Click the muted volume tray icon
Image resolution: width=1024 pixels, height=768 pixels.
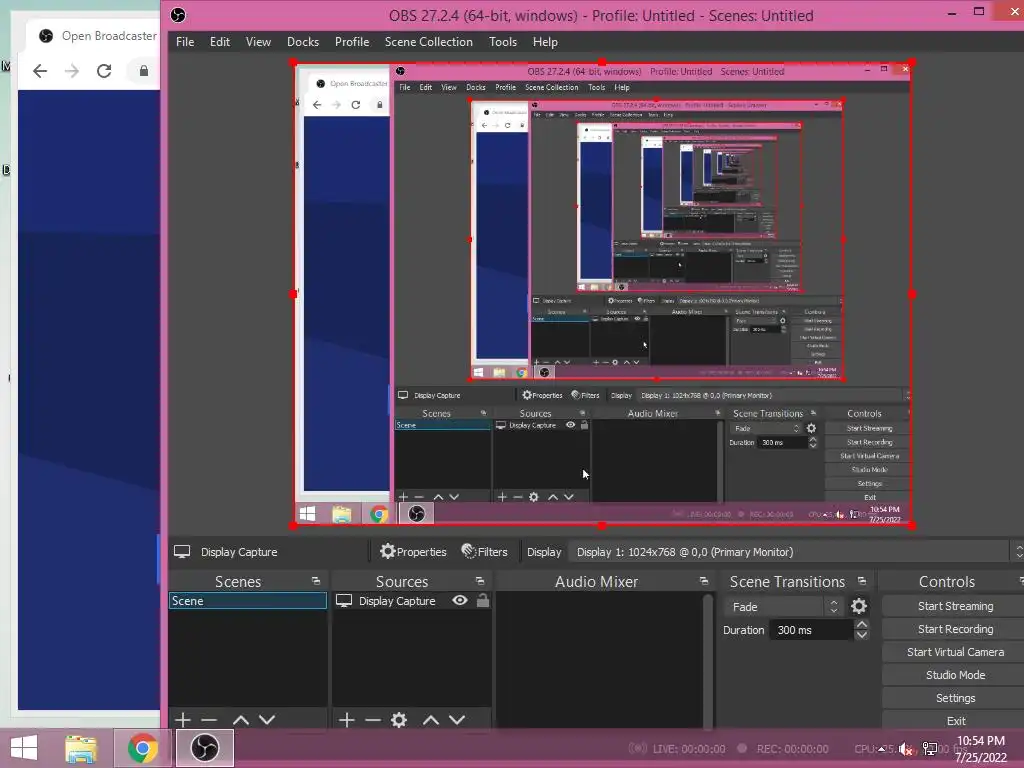pyautogui.click(x=906, y=749)
